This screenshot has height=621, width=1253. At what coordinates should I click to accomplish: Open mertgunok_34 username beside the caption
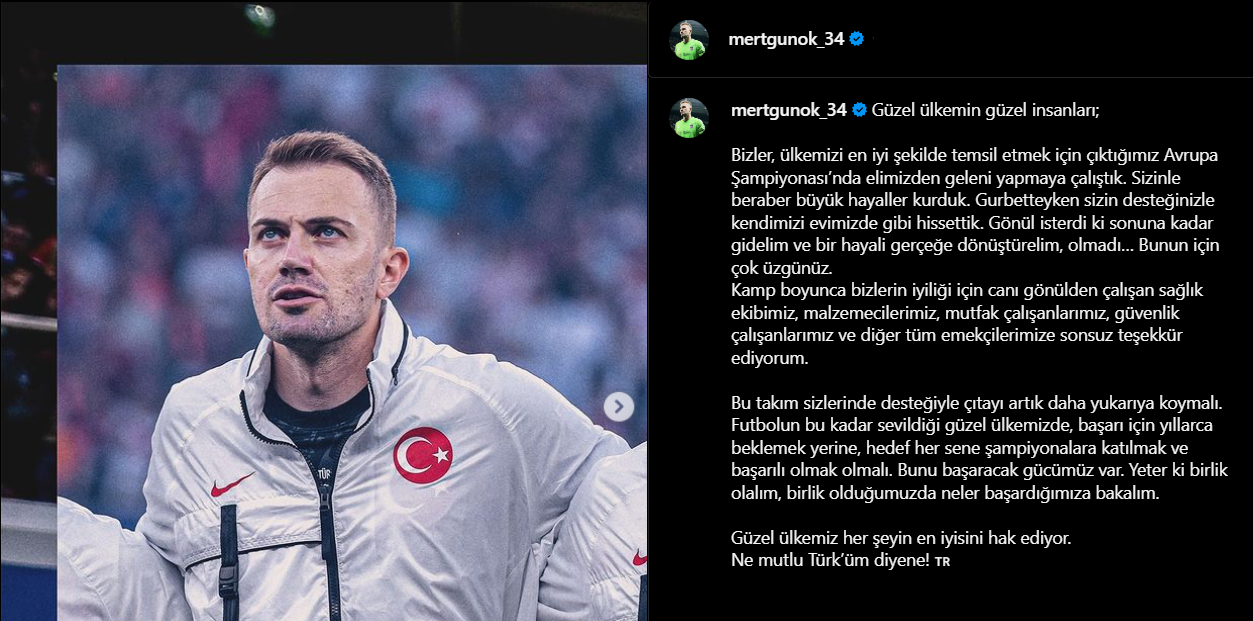pos(789,110)
